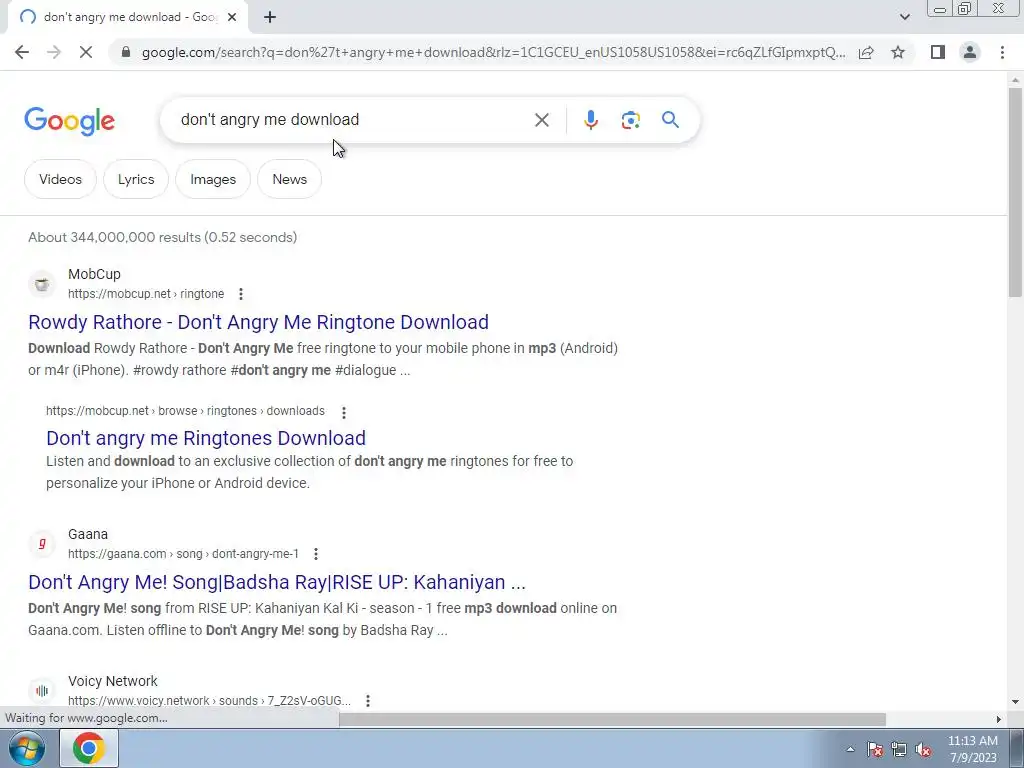
Task: Click Gaana site favicon
Action: coord(42,544)
